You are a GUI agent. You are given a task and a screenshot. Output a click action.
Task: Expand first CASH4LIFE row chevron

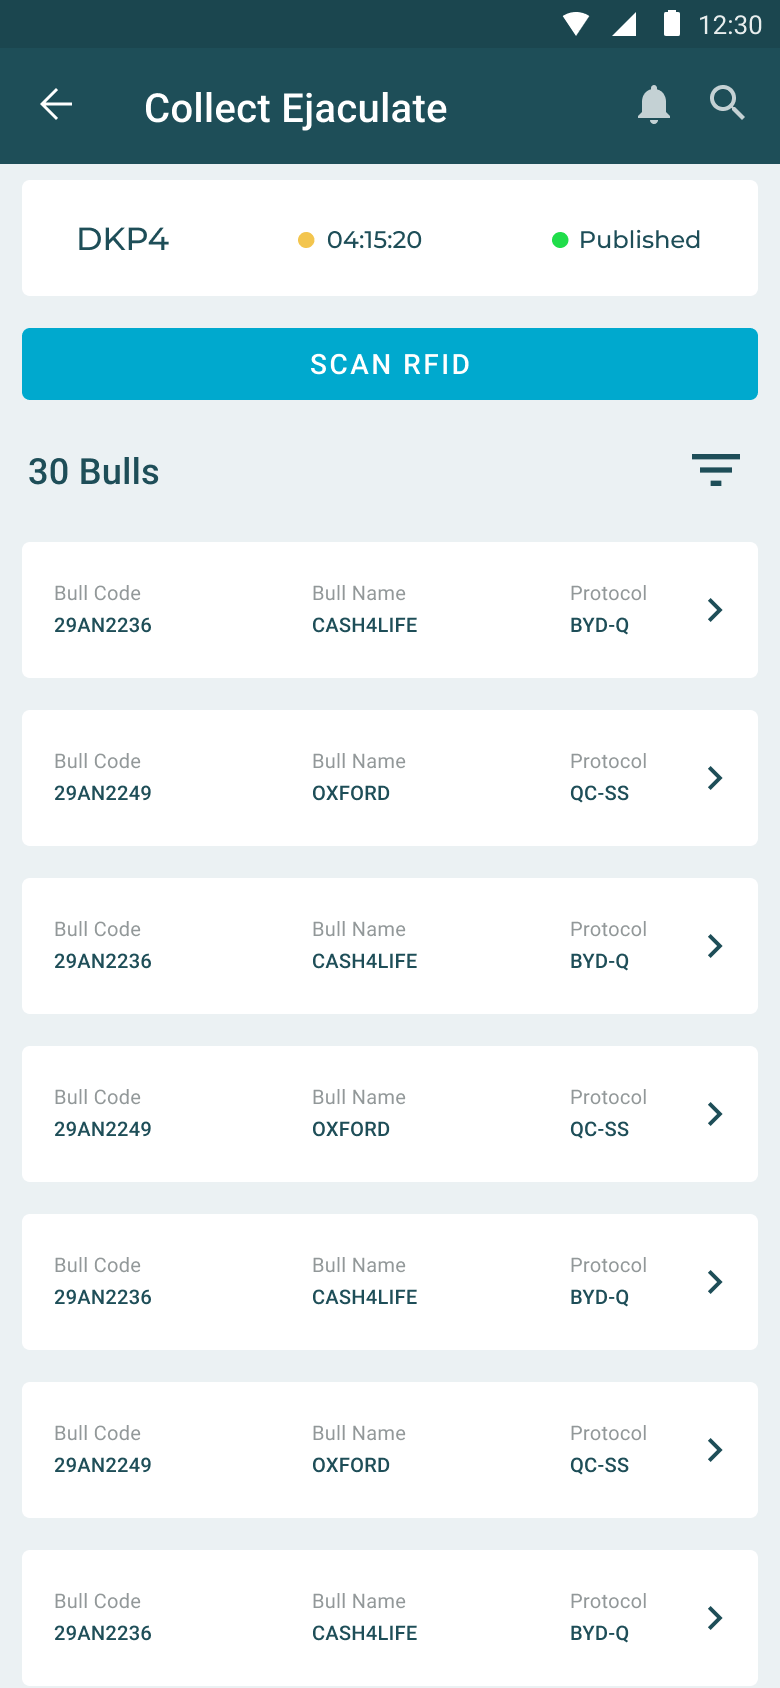715,610
